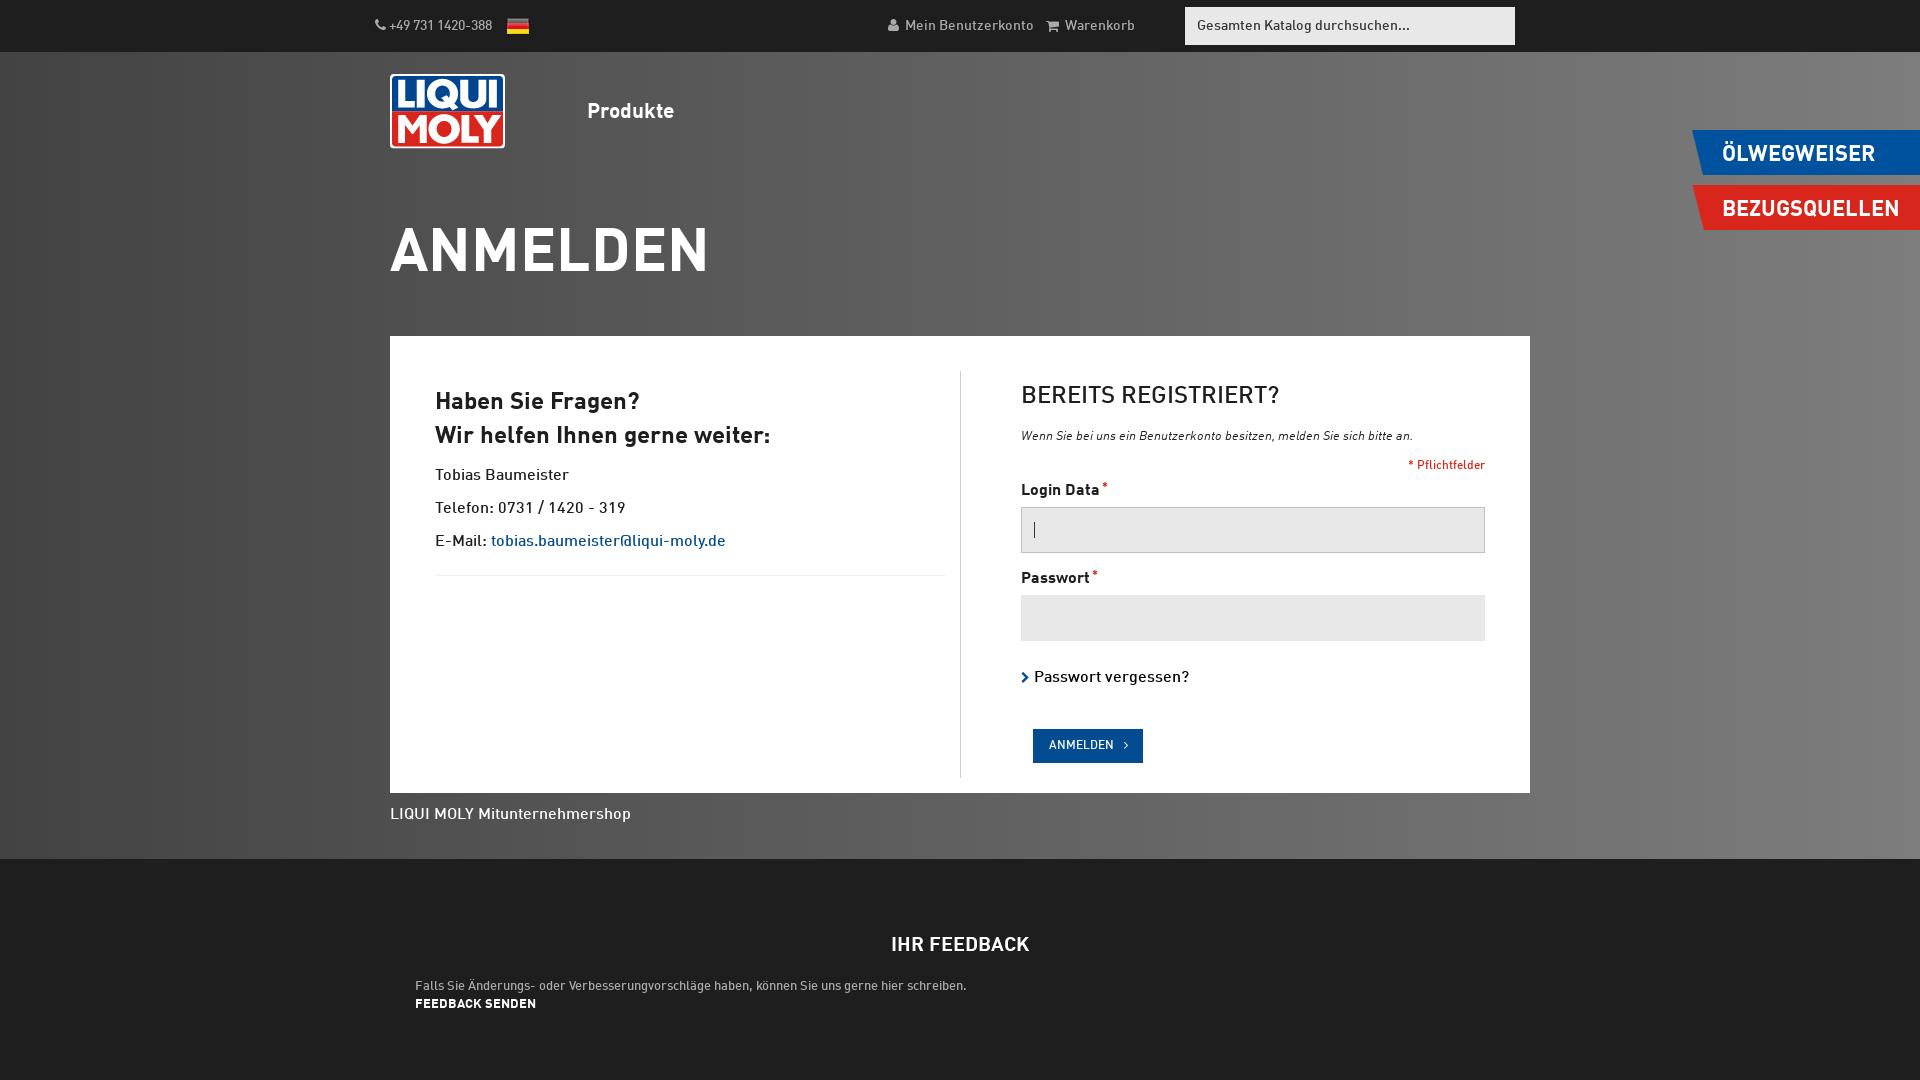Image resolution: width=1920 pixels, height=1080 pixels.
Task: Click the Telefon: 0731 / 1420 - 319 text
Action: click(530, 509)
